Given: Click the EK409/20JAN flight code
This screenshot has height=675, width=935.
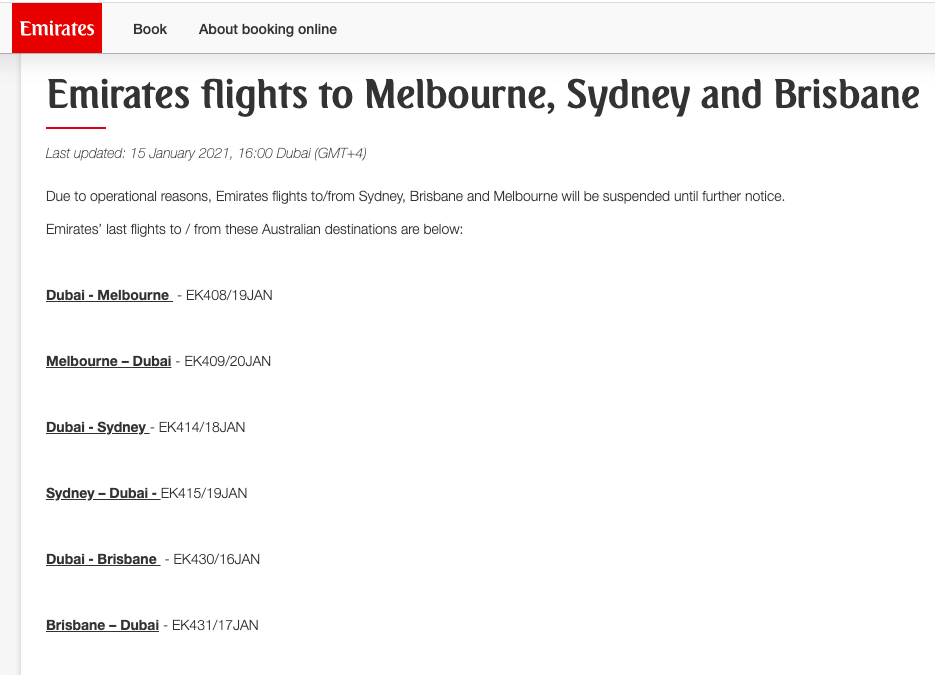Looking at the screenshot, I should [227, 361].
